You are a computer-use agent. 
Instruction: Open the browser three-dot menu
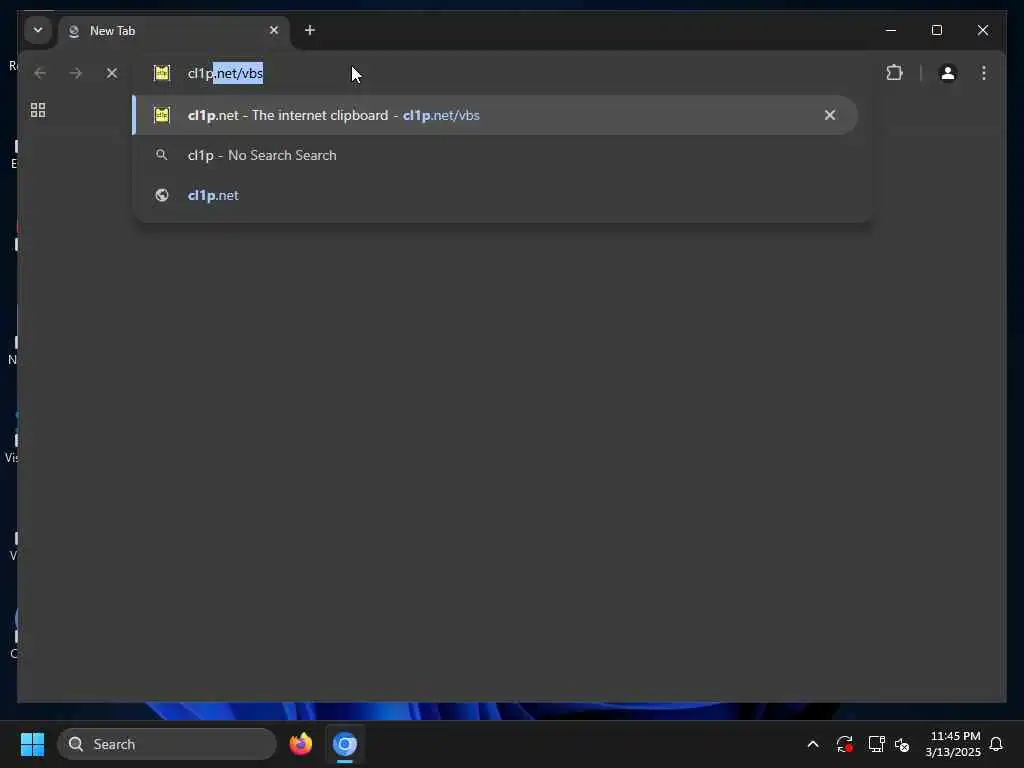(984, 72)
